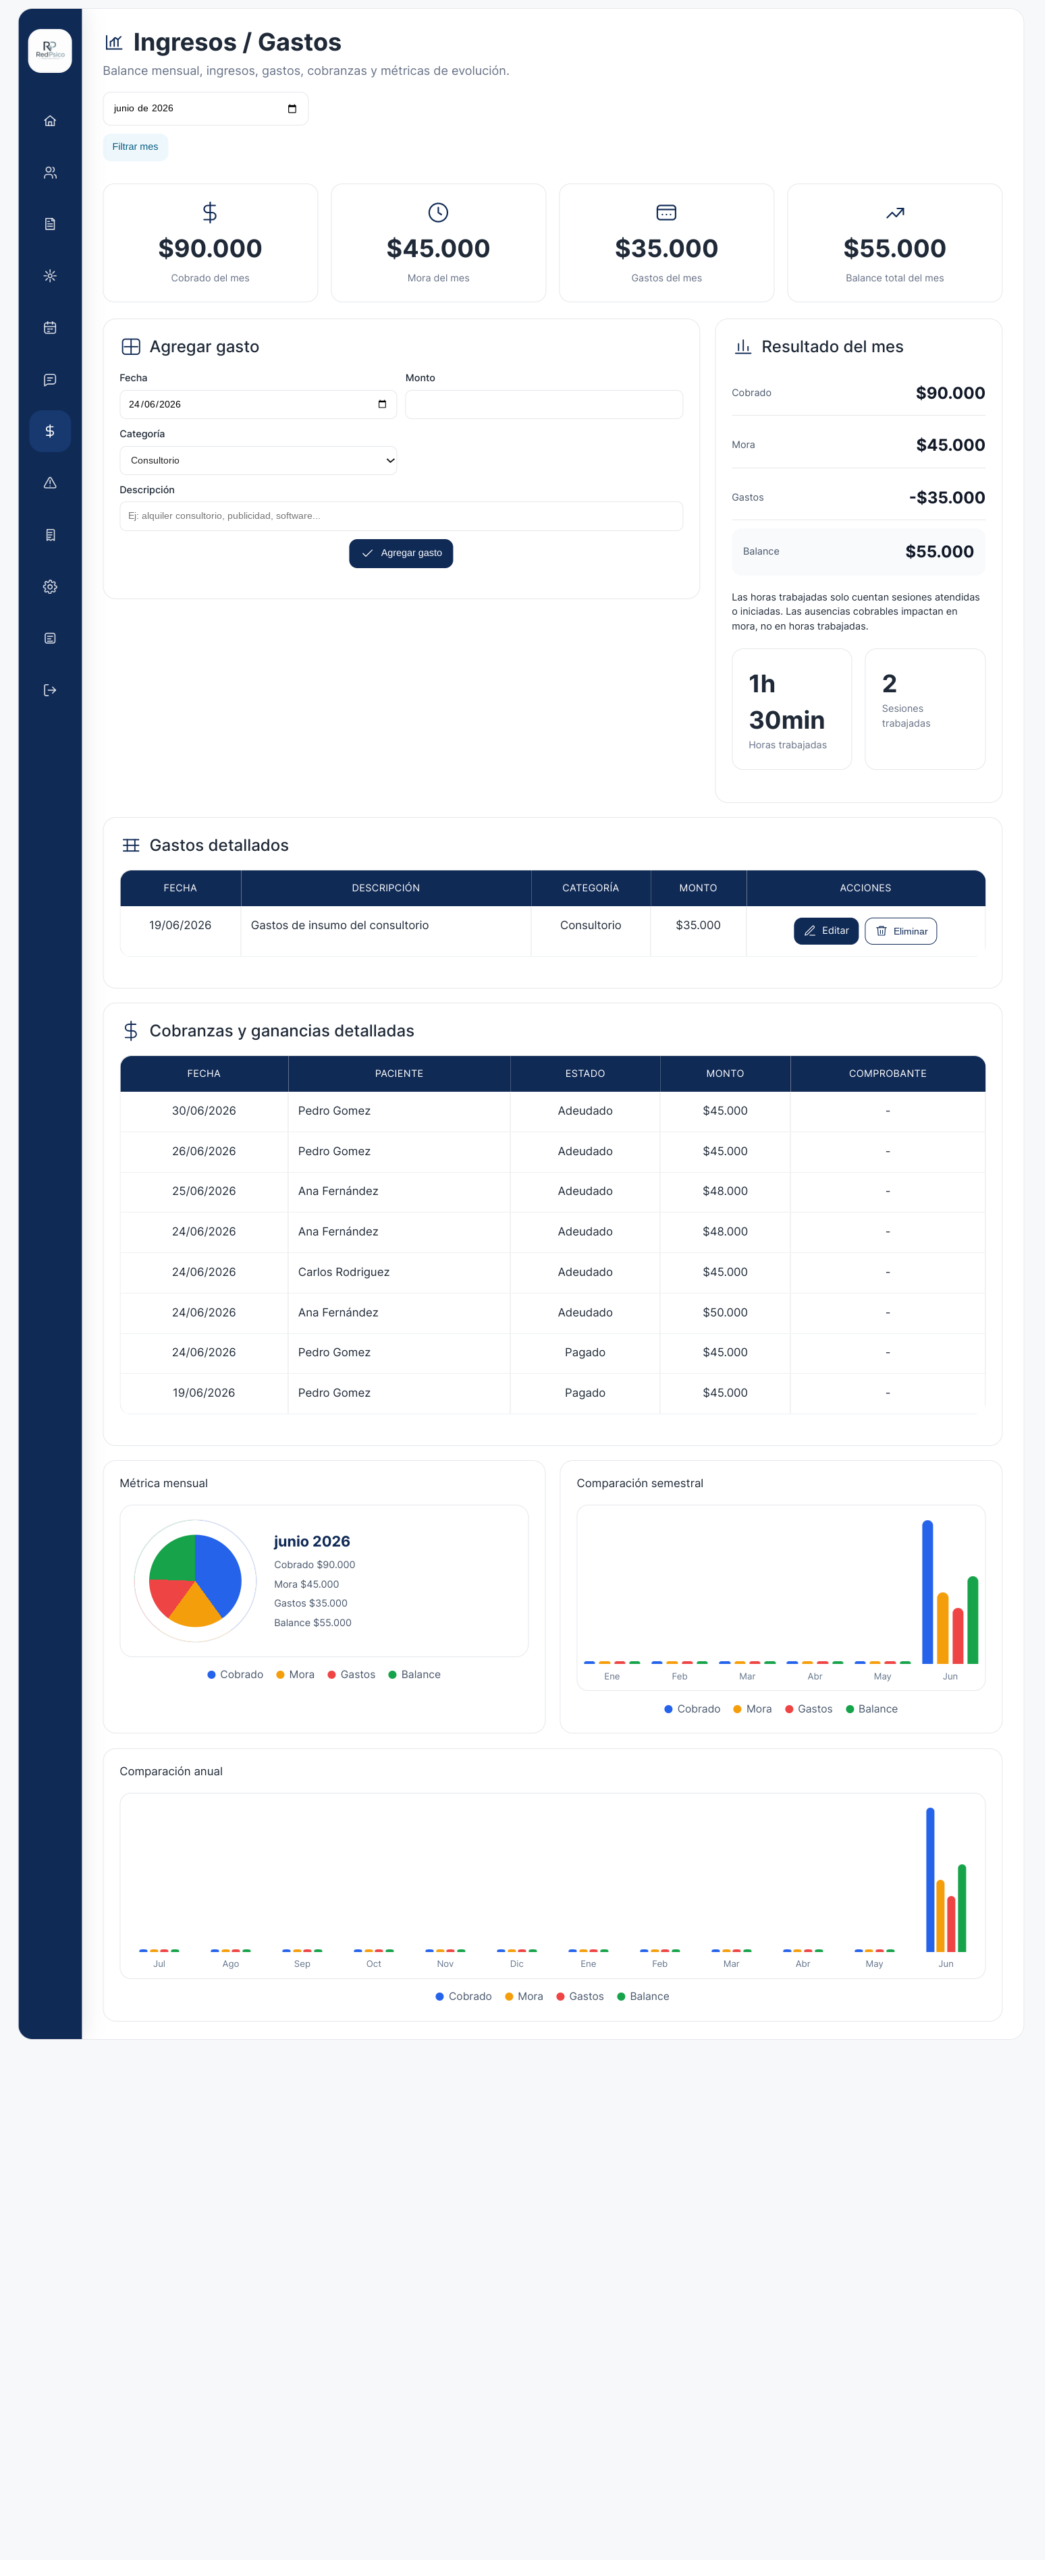The width and height of the screenshot is (1045, 2560).
Task: Open the patients users icon in sidebar
Action: tap(50, 173)
